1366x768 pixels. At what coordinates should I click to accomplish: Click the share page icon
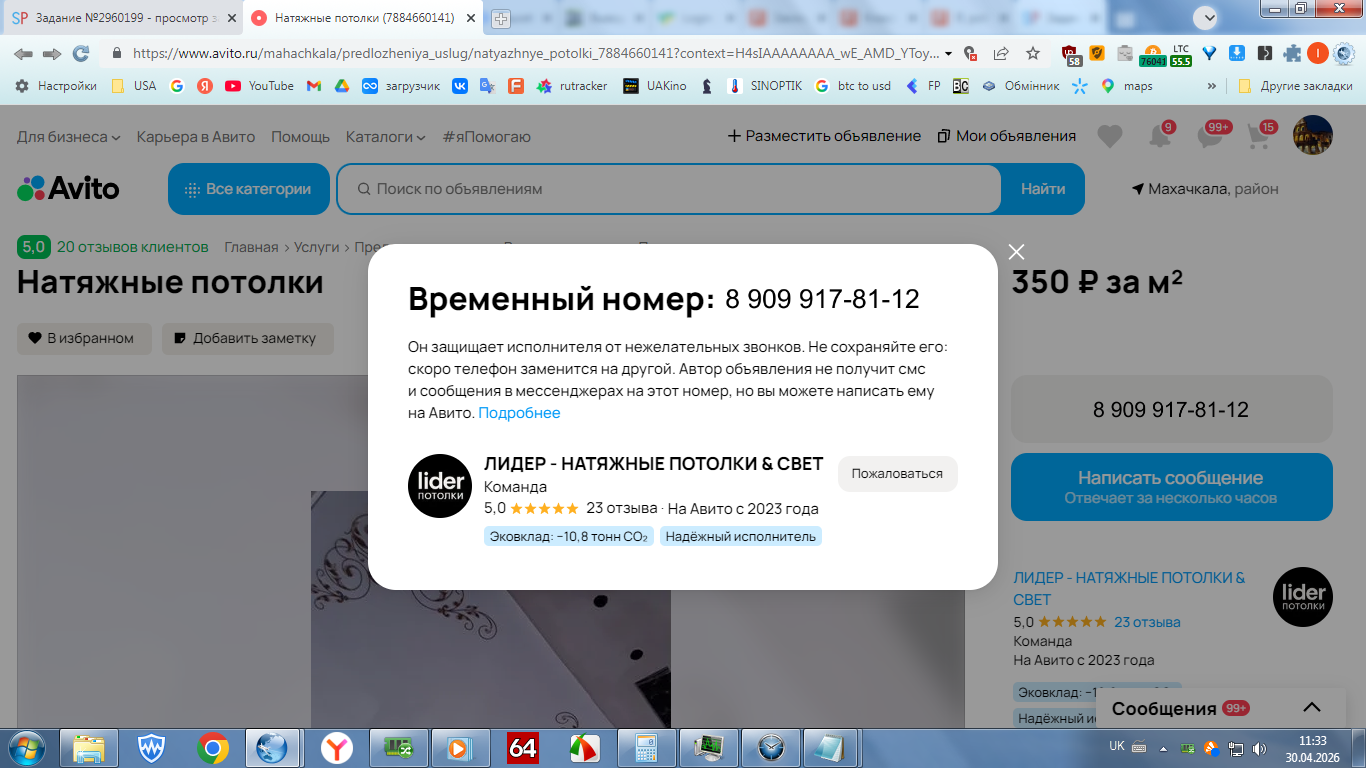coord(1001,53)
